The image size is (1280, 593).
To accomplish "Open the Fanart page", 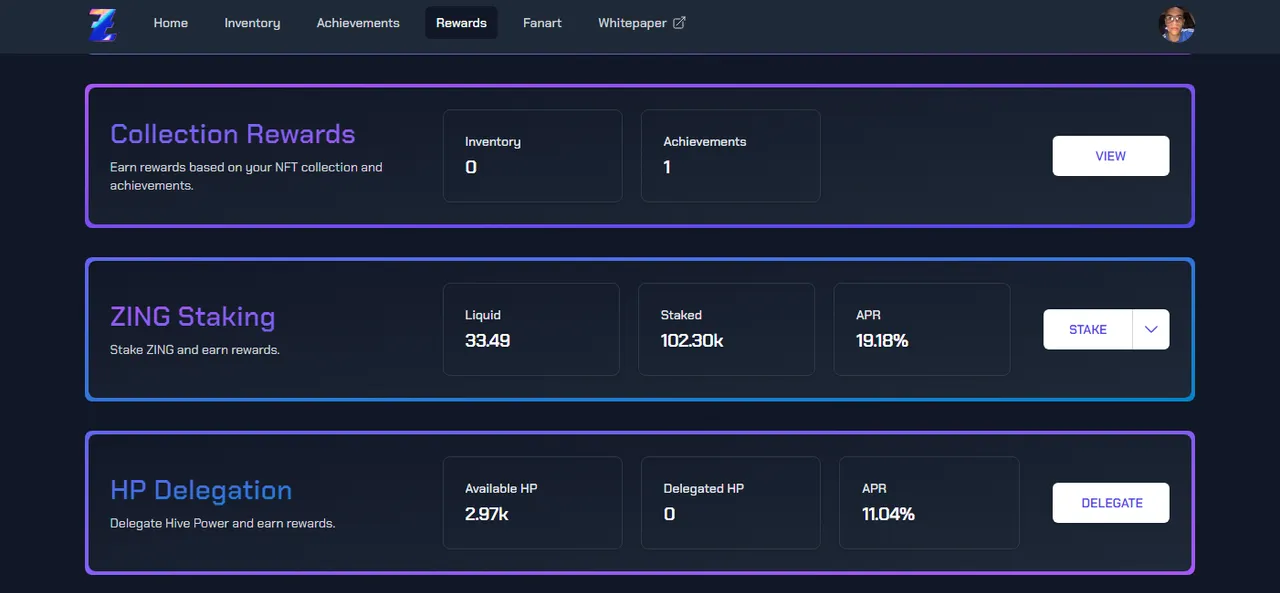I will click(x=542, y=23).
